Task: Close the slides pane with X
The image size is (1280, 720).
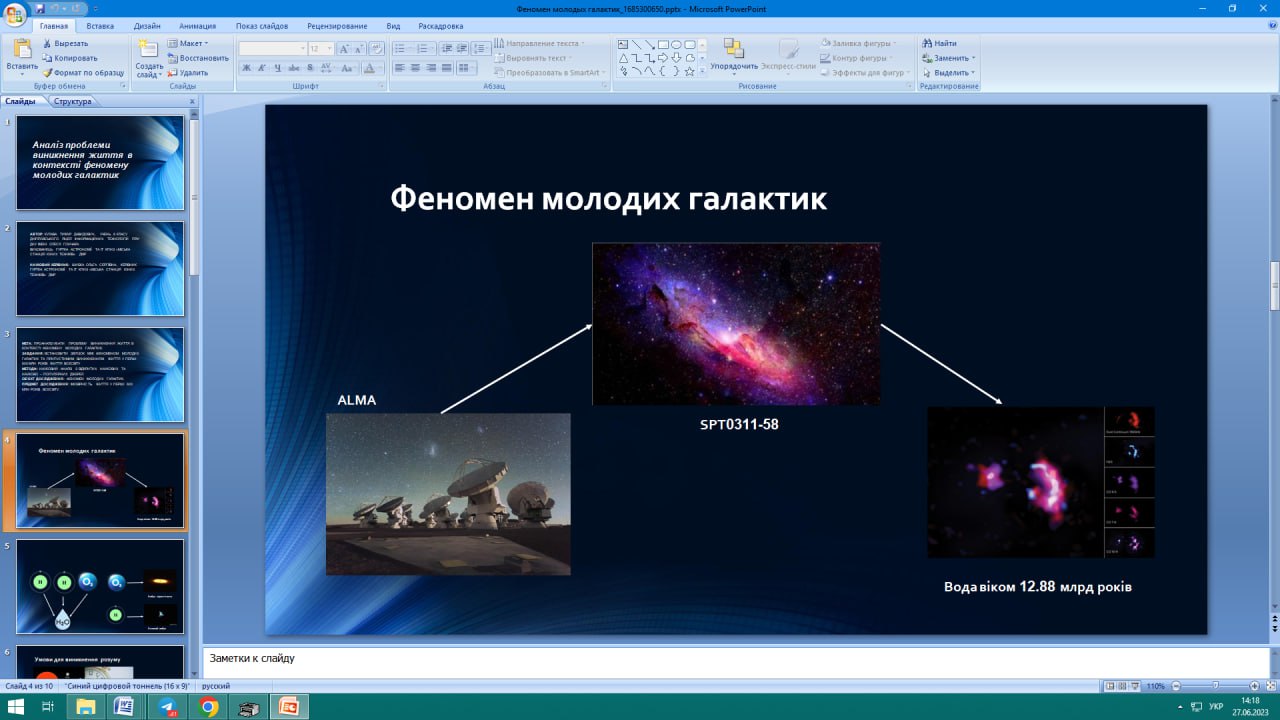Action: [192, 101]
